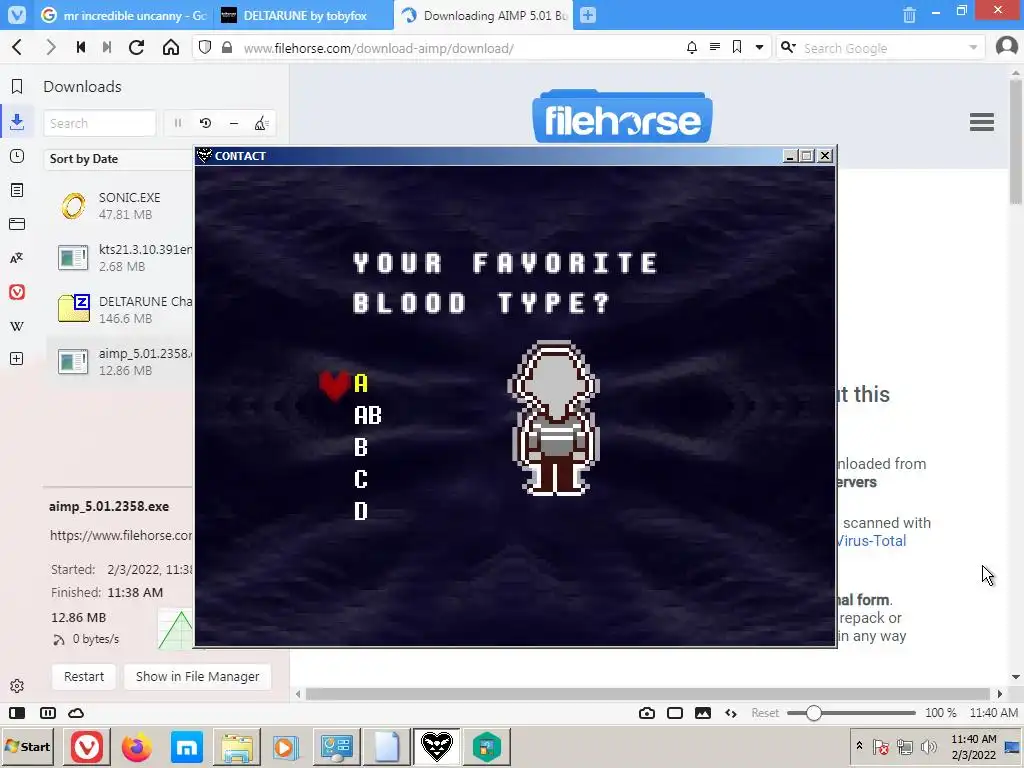1024x768 pixels.
Task: Switch to the mr incredible uncanny tab
Action: 123,15
